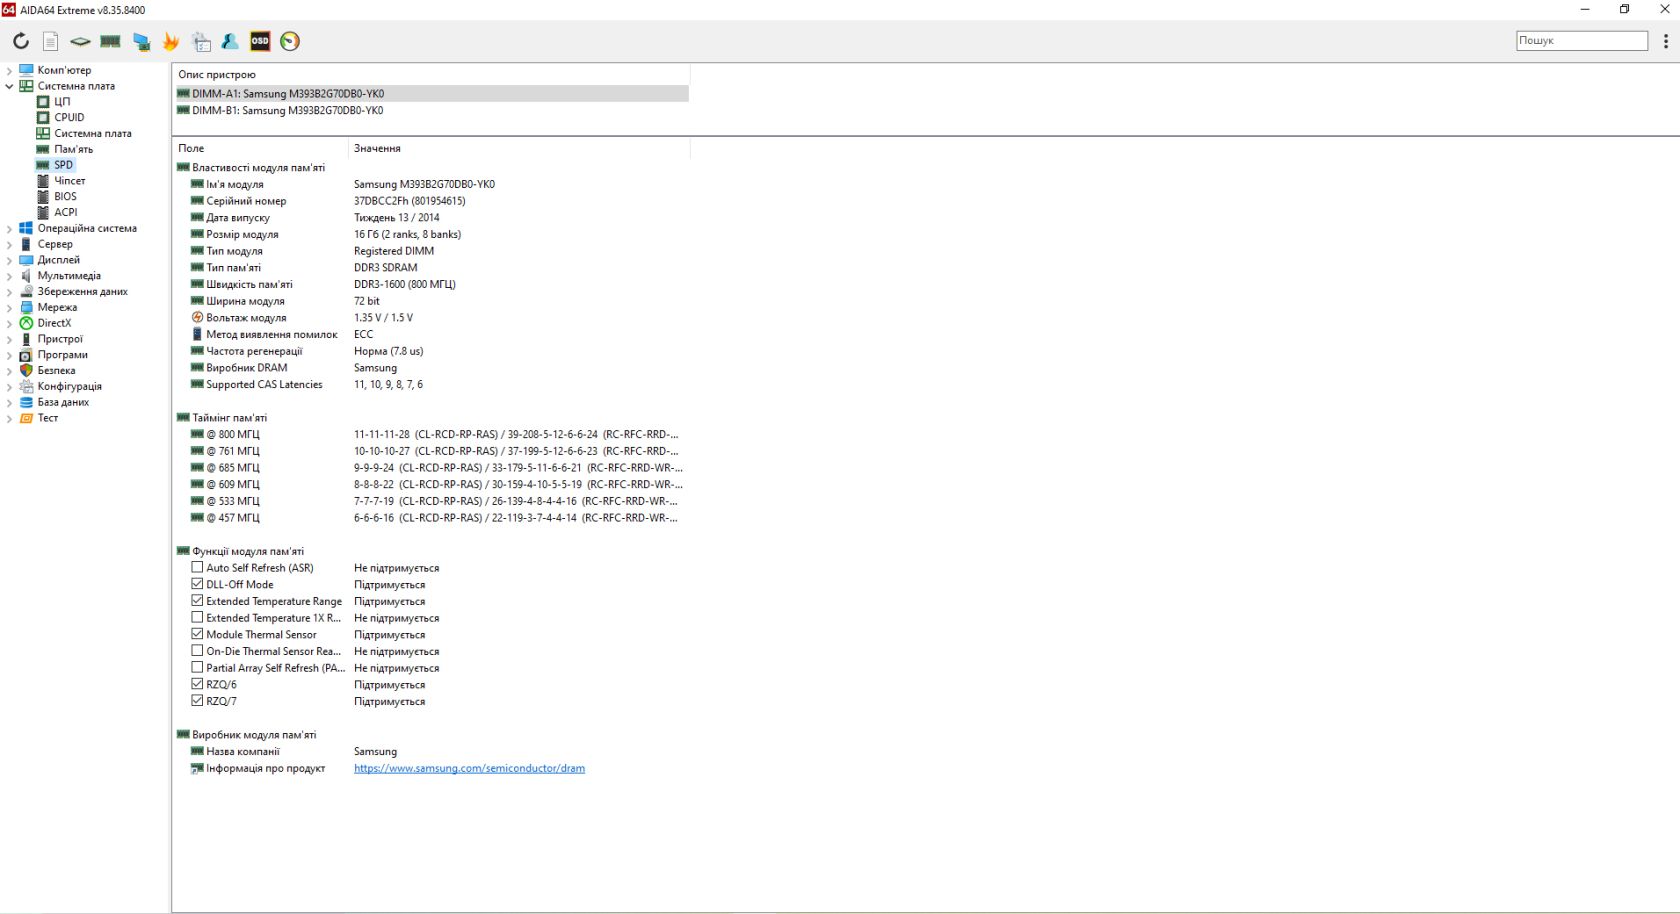Focus the Пошук search field
The width and height of the screenshot is (1680, 914).
click(1582, 41)
